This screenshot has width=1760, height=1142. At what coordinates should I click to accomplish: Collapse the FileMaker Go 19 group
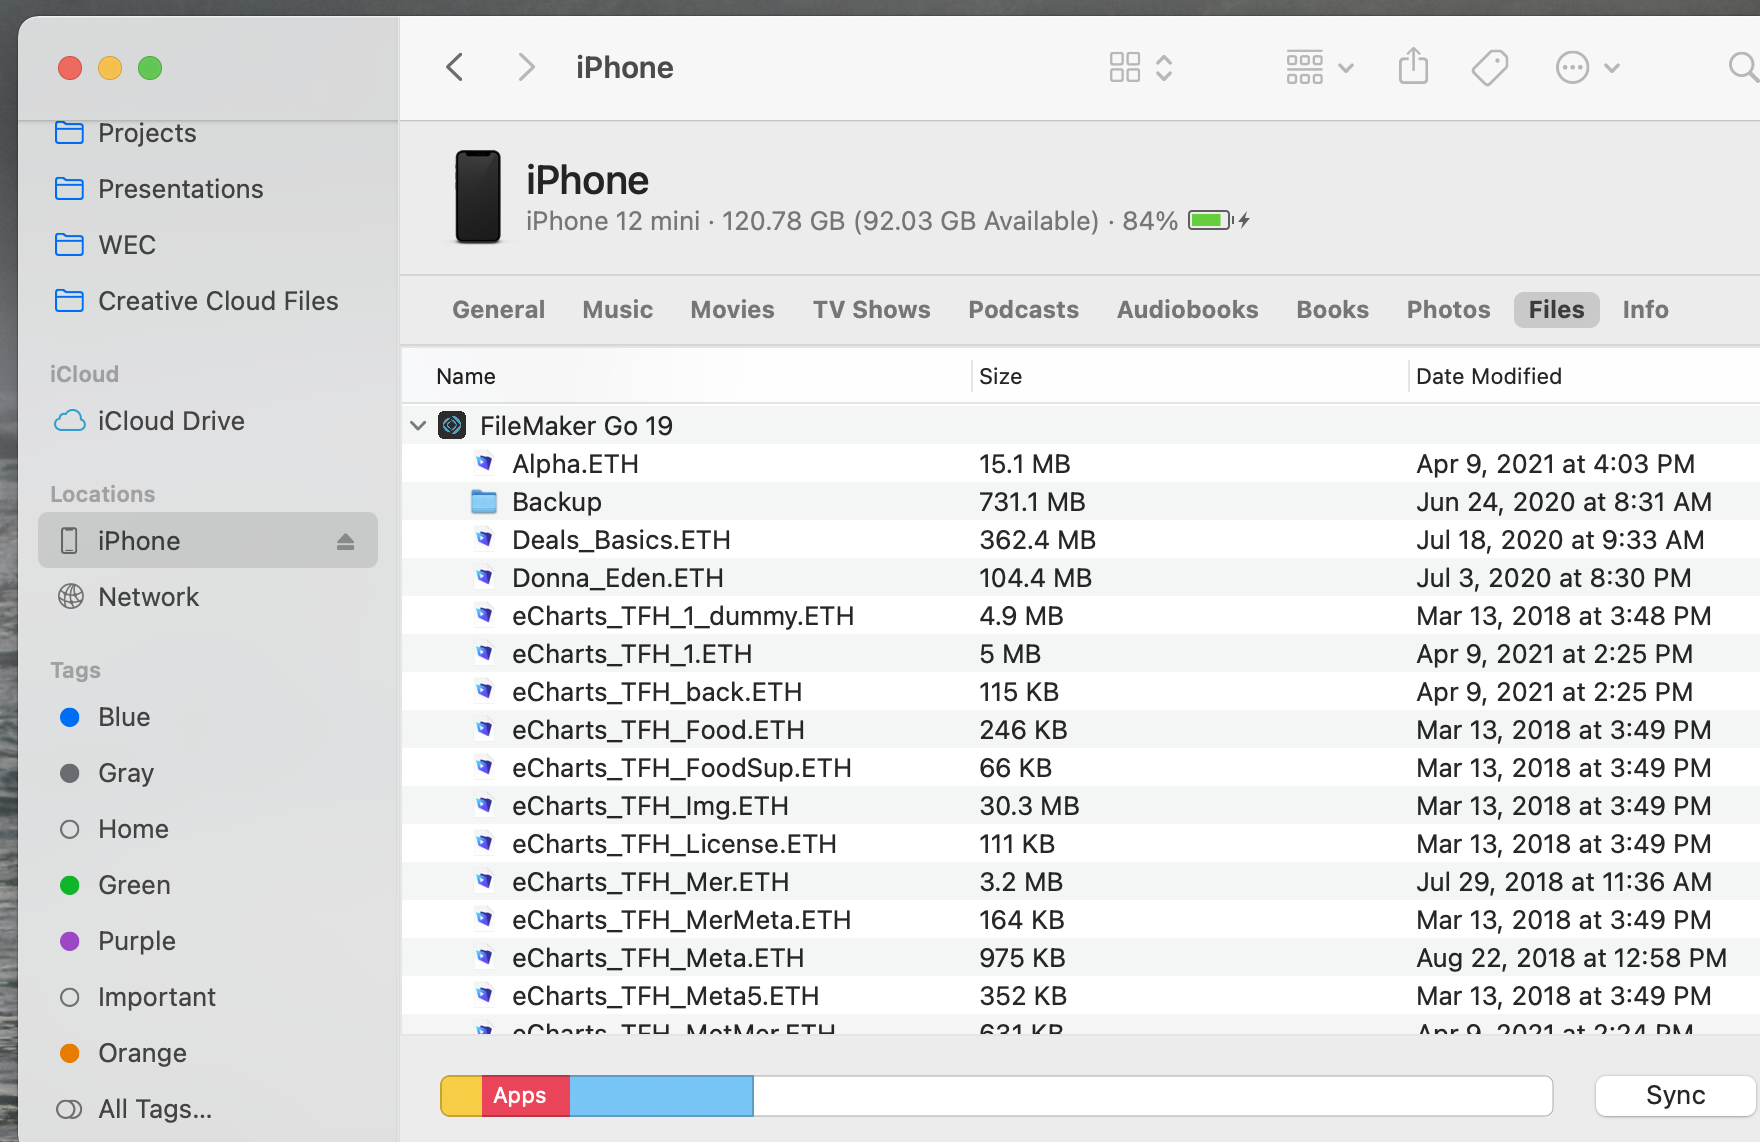pos(418,426)
